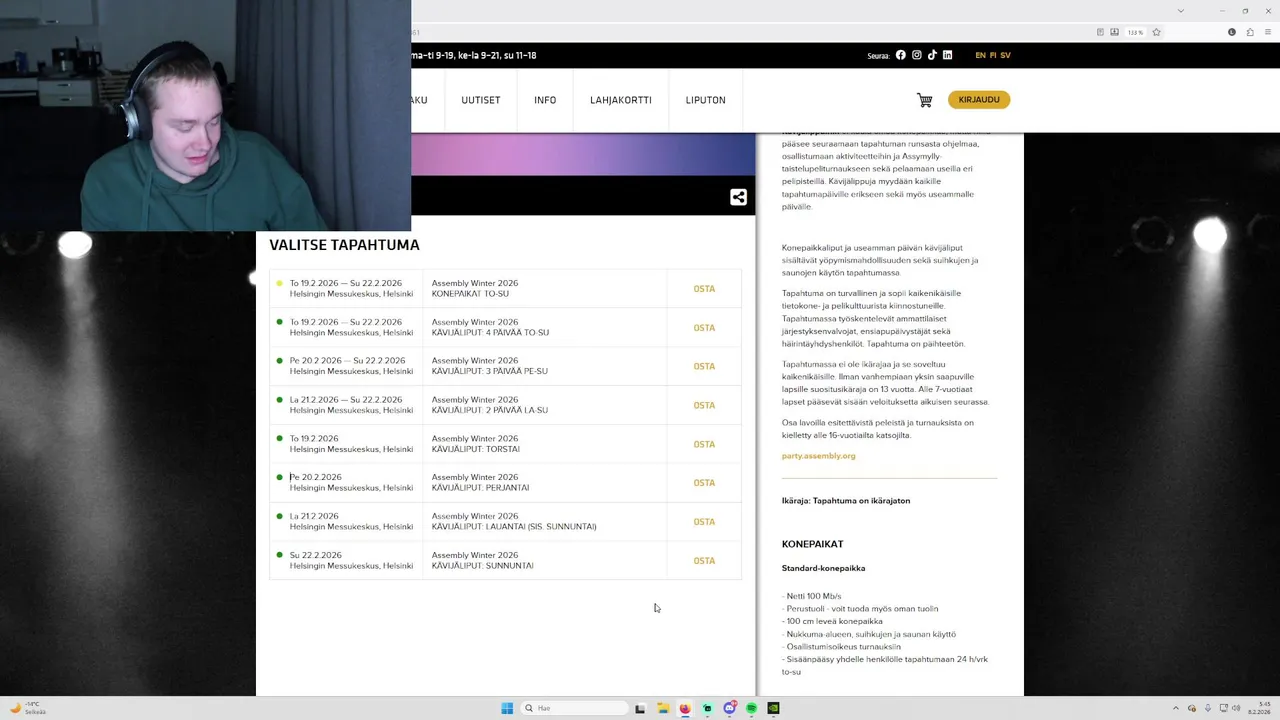Select 'KÄVIJÄLIPUT: 2 PÄIVÄÄ LA-SU' text
This screenshot has width=1280, height=720.
pos(489,410)
